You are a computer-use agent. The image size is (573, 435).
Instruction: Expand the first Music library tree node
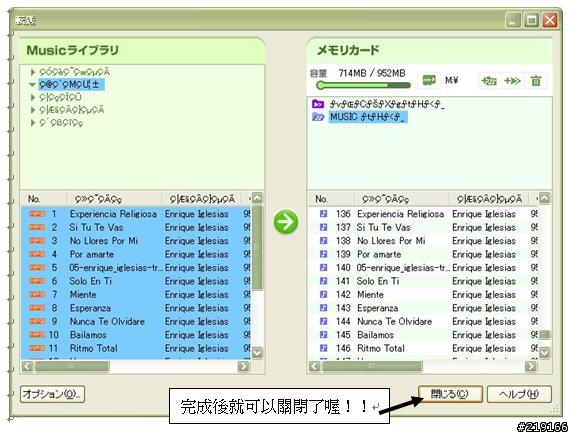pyautogui.click(x=33, y=72)
